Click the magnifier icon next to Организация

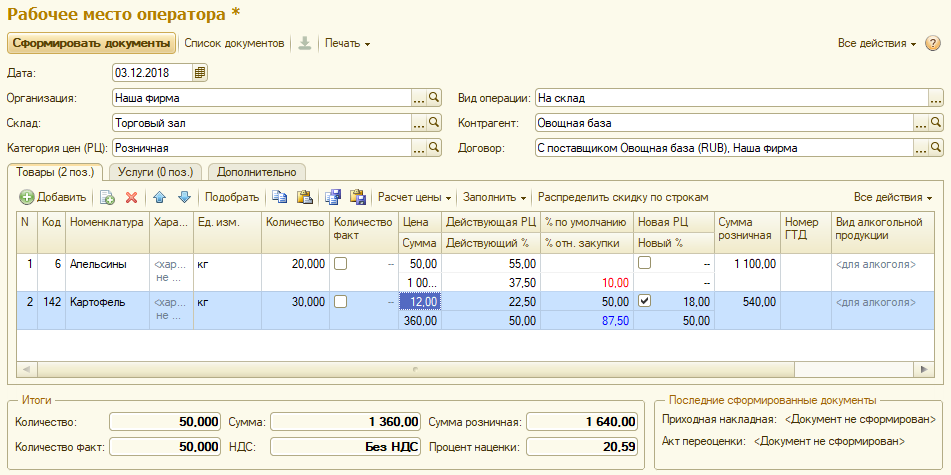click(434, 98)
